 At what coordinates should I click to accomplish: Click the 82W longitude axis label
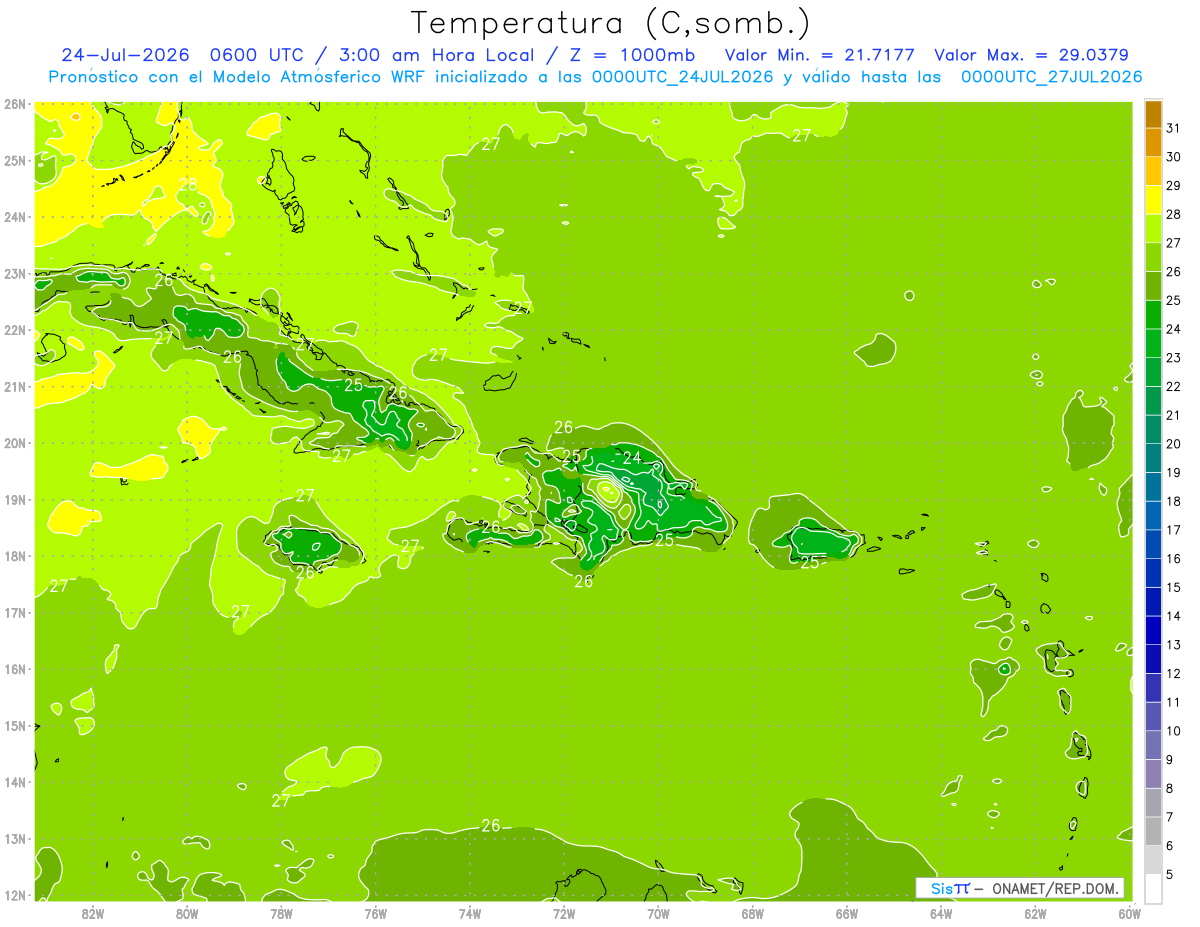point(93,913)
